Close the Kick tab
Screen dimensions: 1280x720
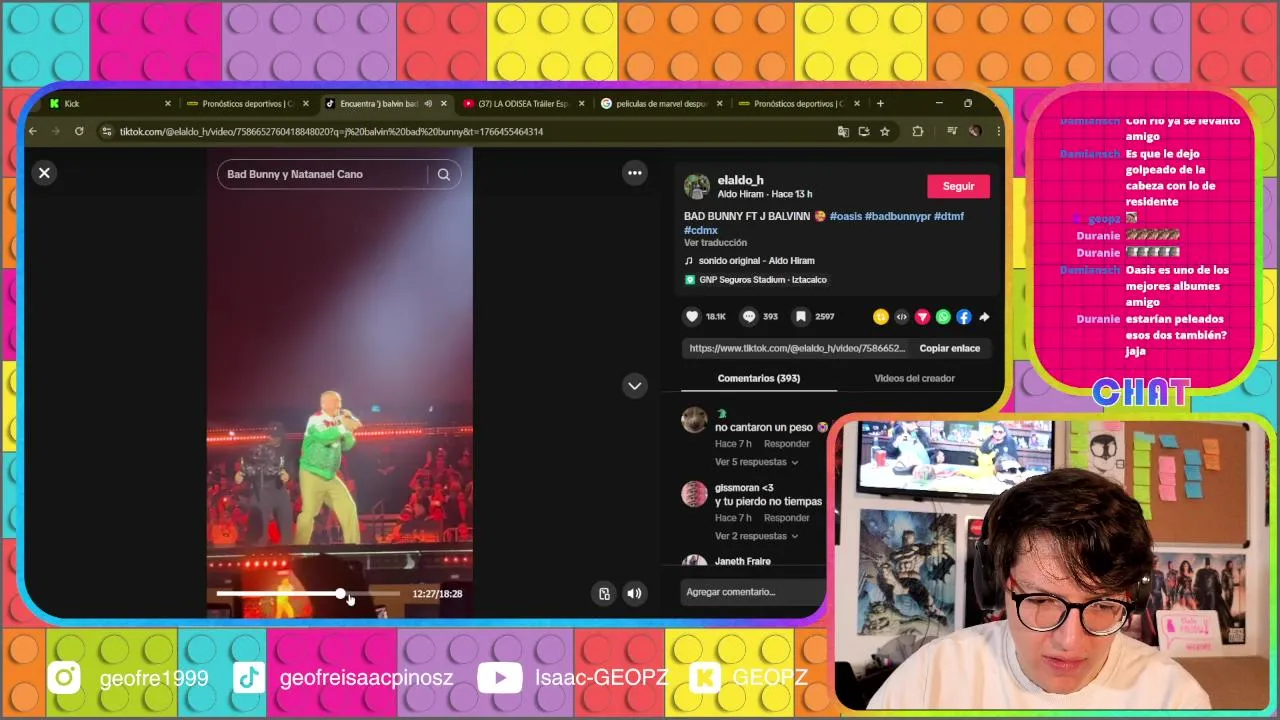coord(168,103)
